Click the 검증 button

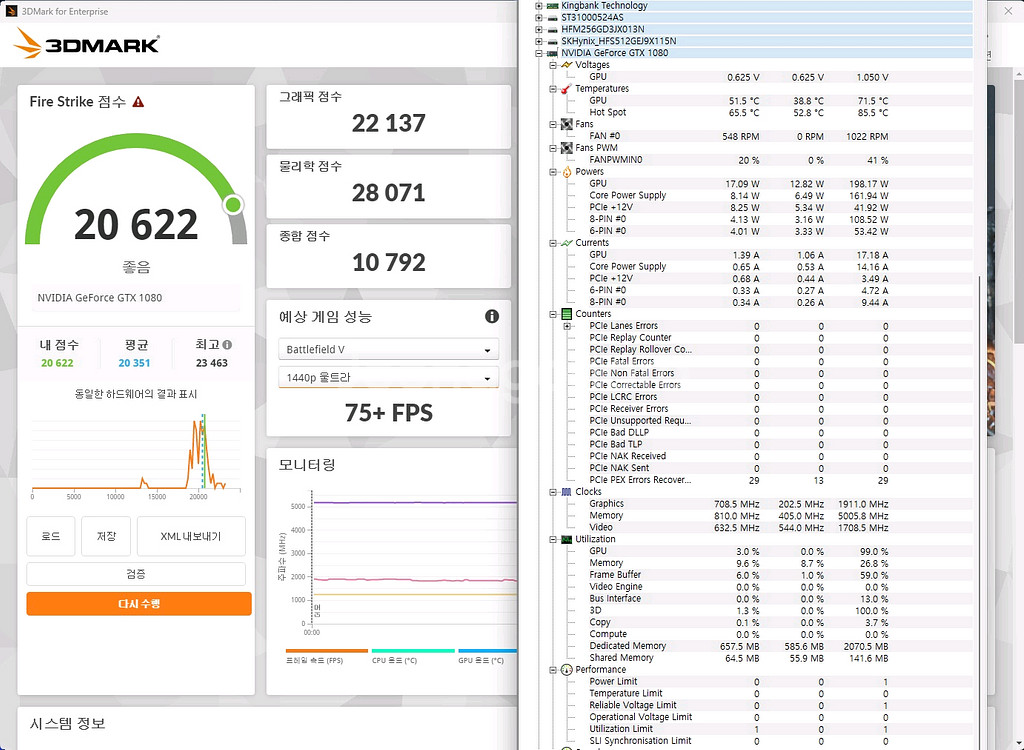136,574
